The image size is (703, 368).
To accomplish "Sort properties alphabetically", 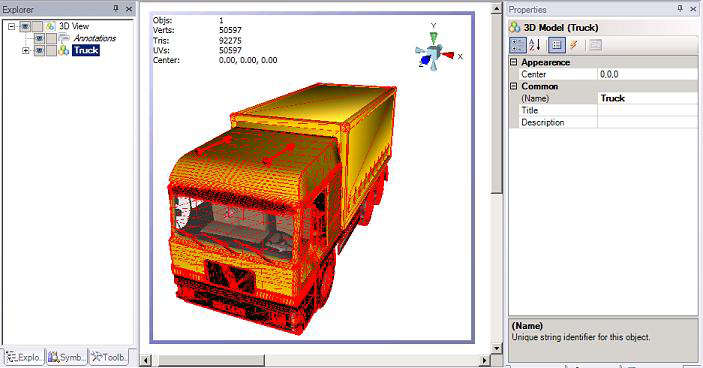I will 535,45.
